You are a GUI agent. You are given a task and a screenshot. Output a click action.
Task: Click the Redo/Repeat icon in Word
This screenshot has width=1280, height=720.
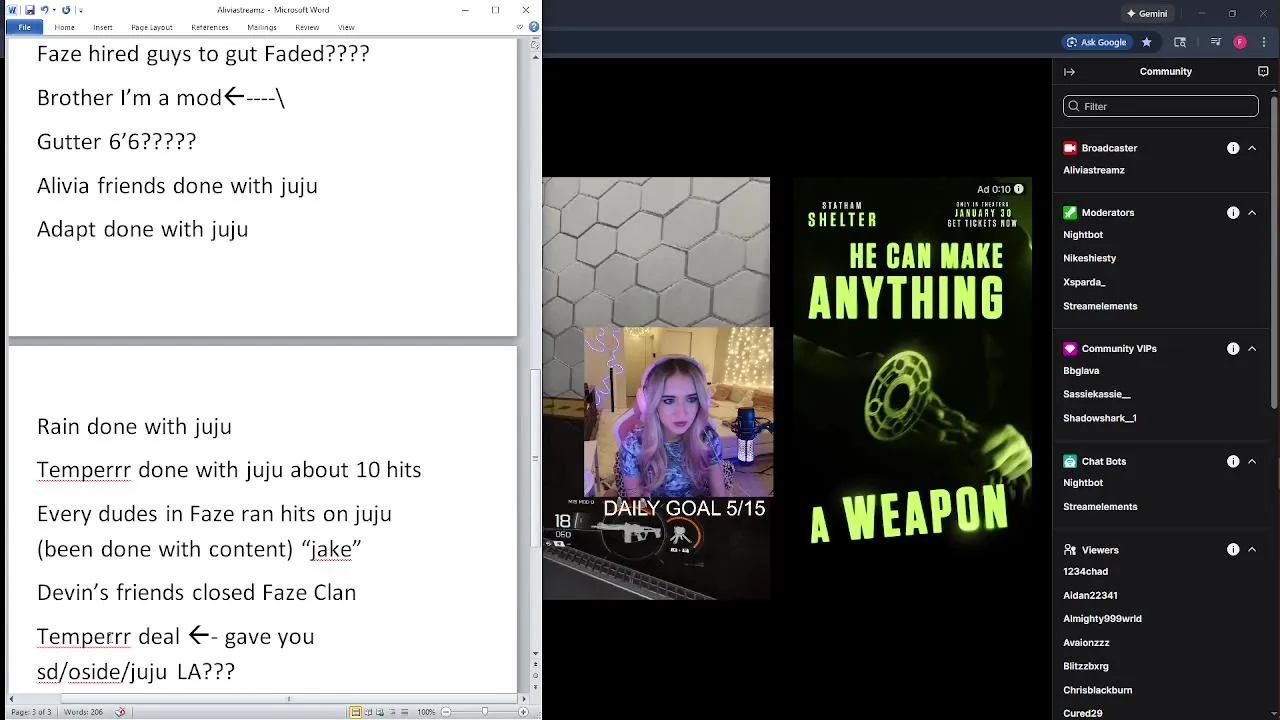(66, 10)
